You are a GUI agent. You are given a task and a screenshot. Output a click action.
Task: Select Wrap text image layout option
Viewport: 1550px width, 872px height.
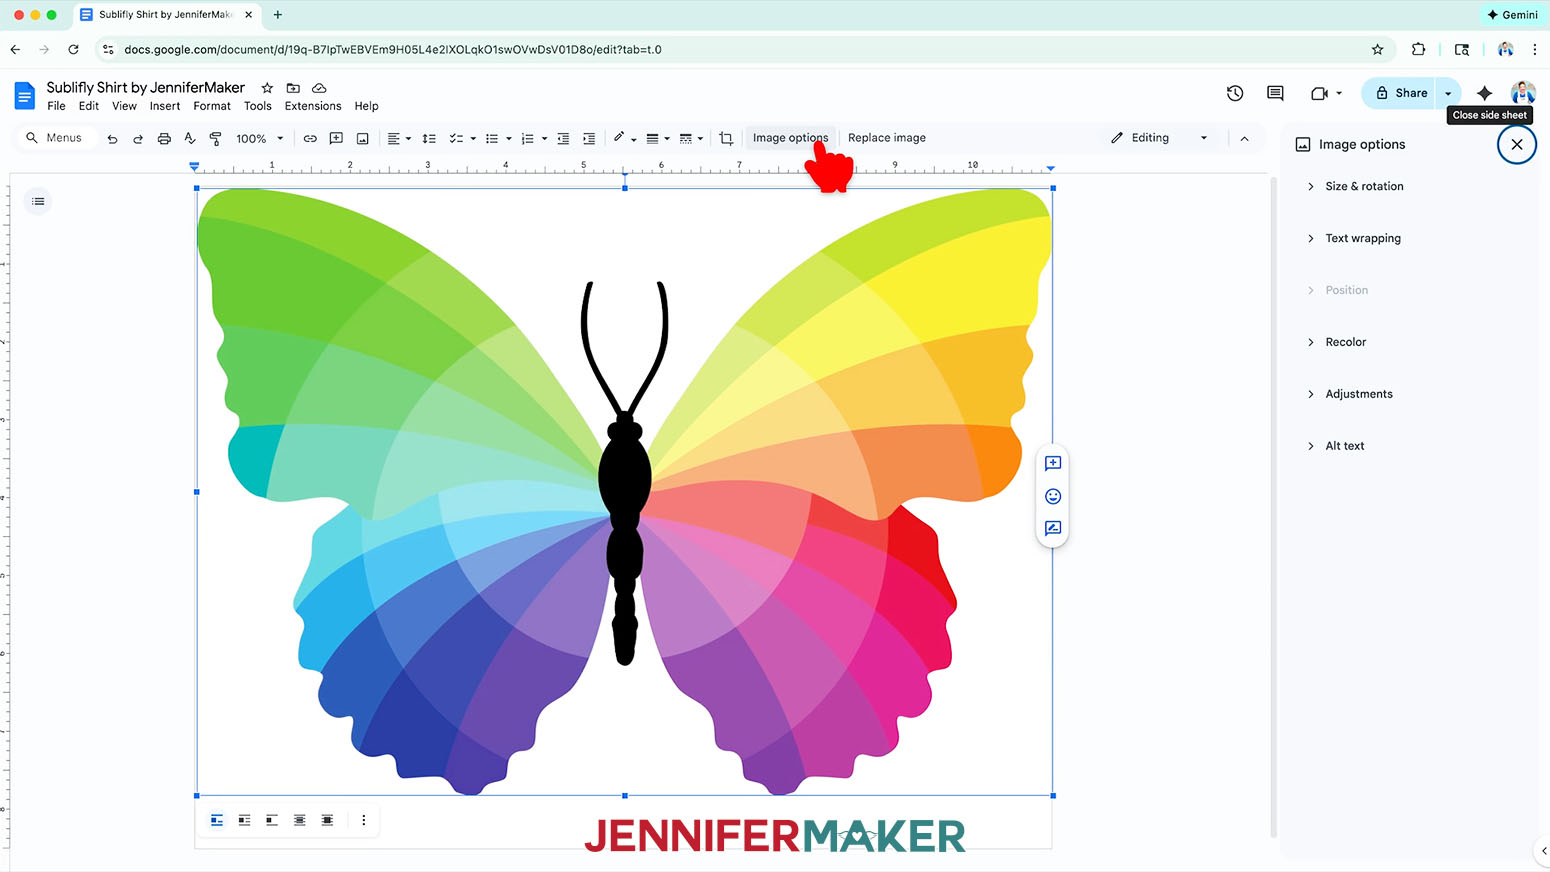(244, 820)
